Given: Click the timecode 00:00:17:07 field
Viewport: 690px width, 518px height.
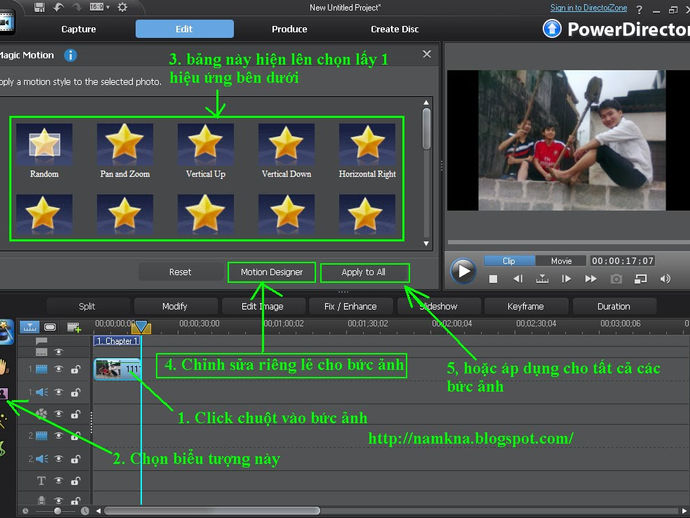Looking at the screenshot, I should tap(622, 261).
